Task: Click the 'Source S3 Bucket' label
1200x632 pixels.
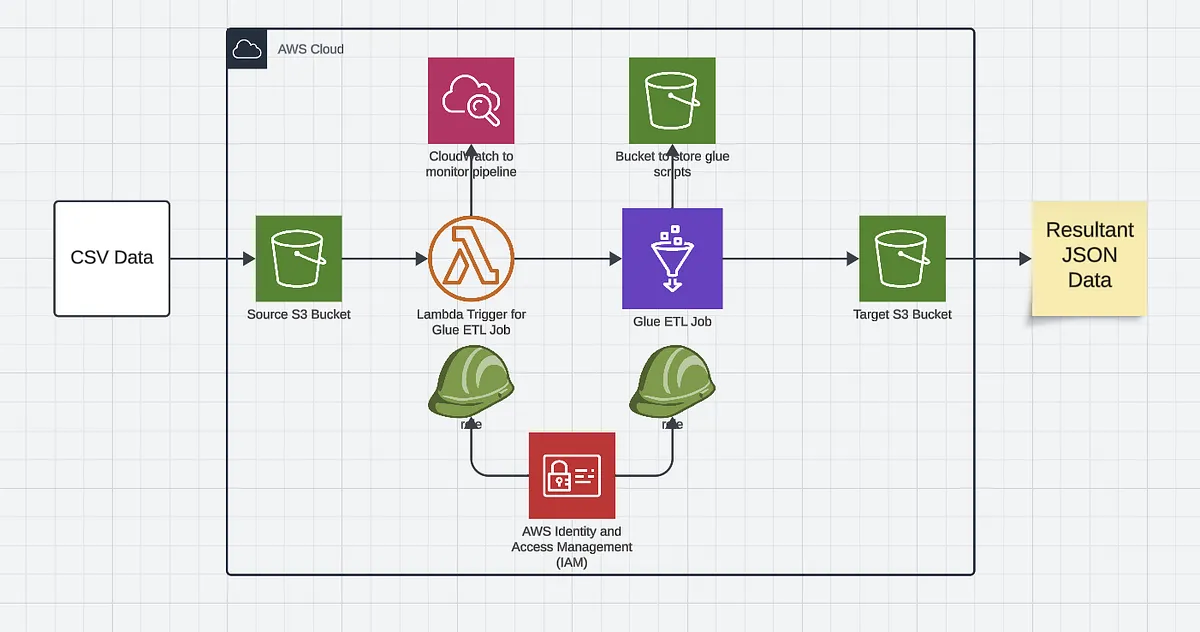Action: (299, 315)
